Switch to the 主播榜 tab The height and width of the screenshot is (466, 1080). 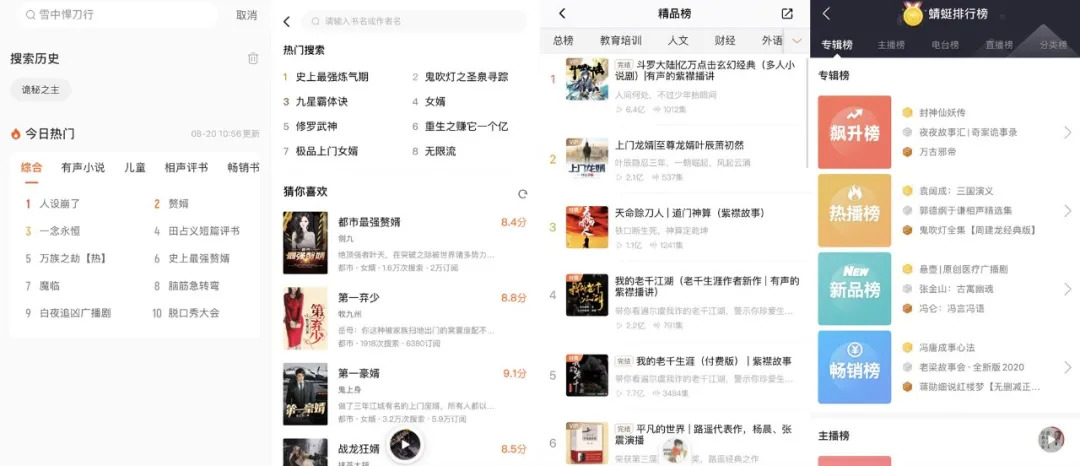pos(891,45)
